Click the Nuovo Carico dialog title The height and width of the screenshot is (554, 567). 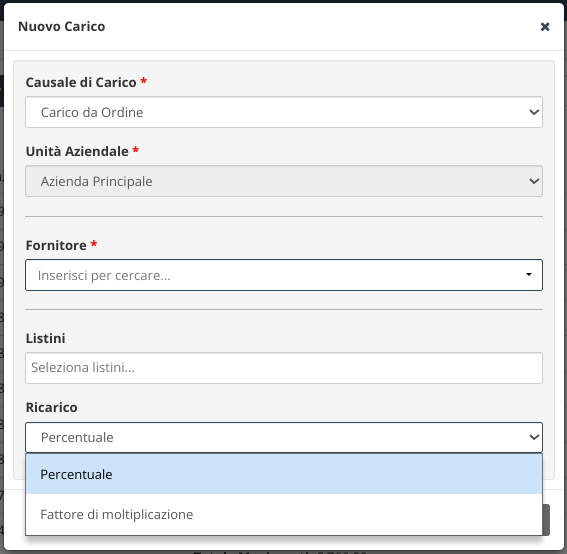point(61,26)
